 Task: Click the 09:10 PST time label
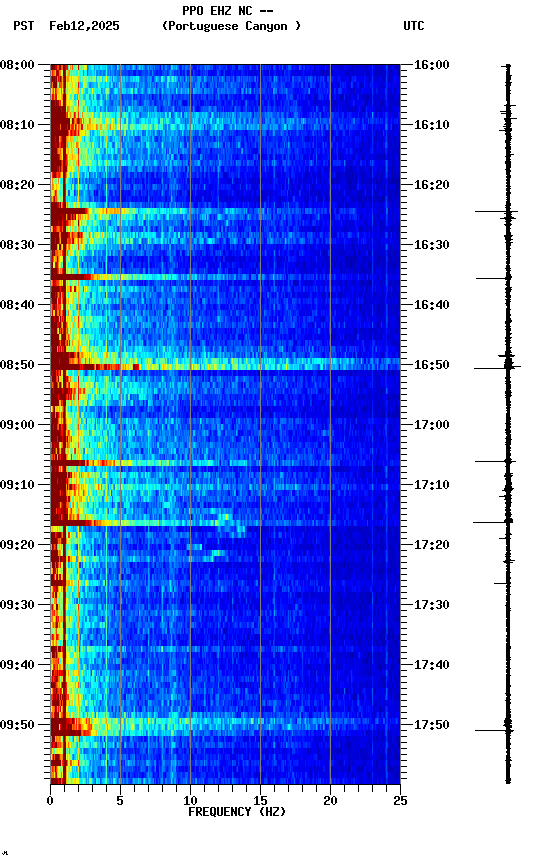17,485
